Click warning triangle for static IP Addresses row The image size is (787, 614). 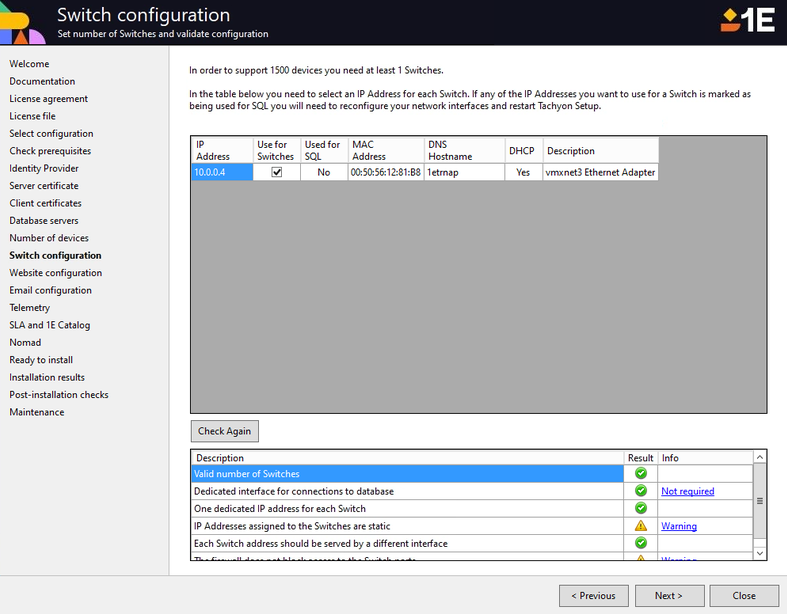(641, 526)
